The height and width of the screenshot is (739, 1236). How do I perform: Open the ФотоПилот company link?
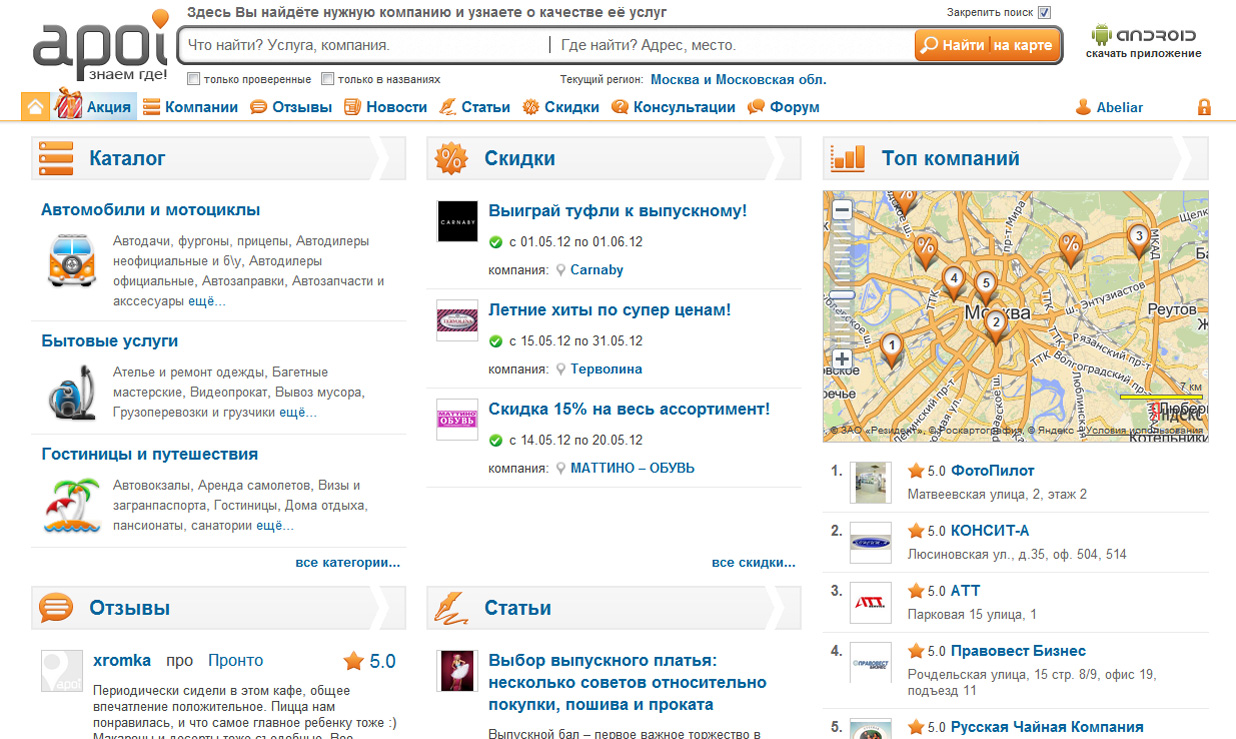tap(992, 471)
